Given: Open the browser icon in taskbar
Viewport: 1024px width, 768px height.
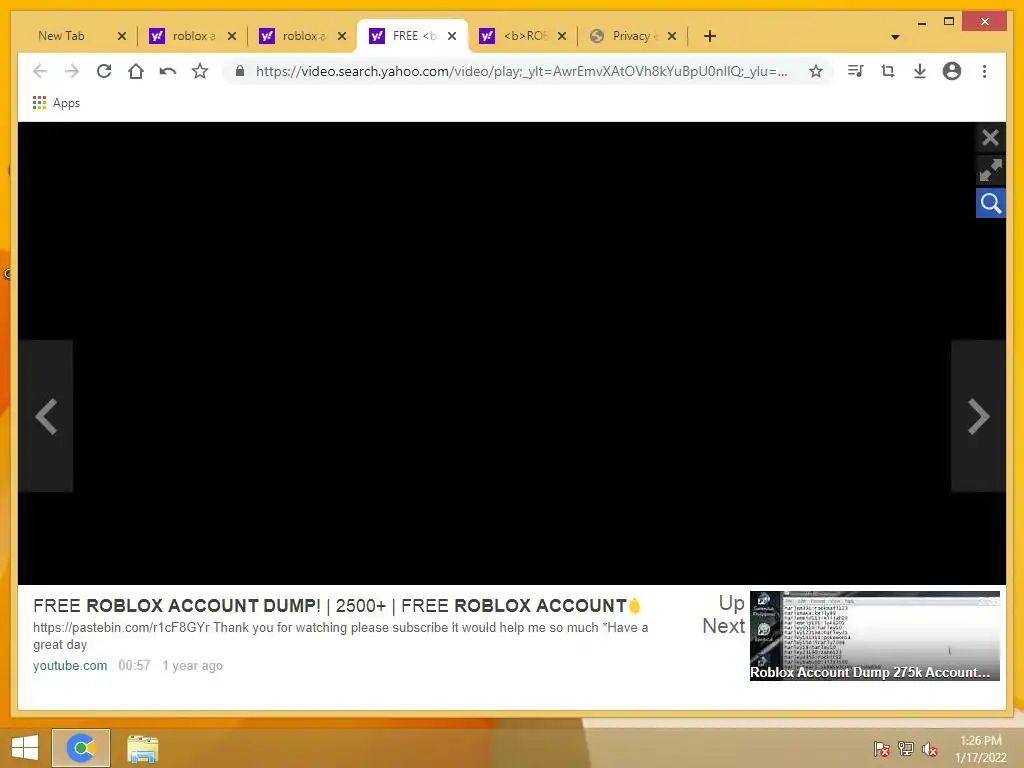Looking at the screenshot, I should pos(81,748).
